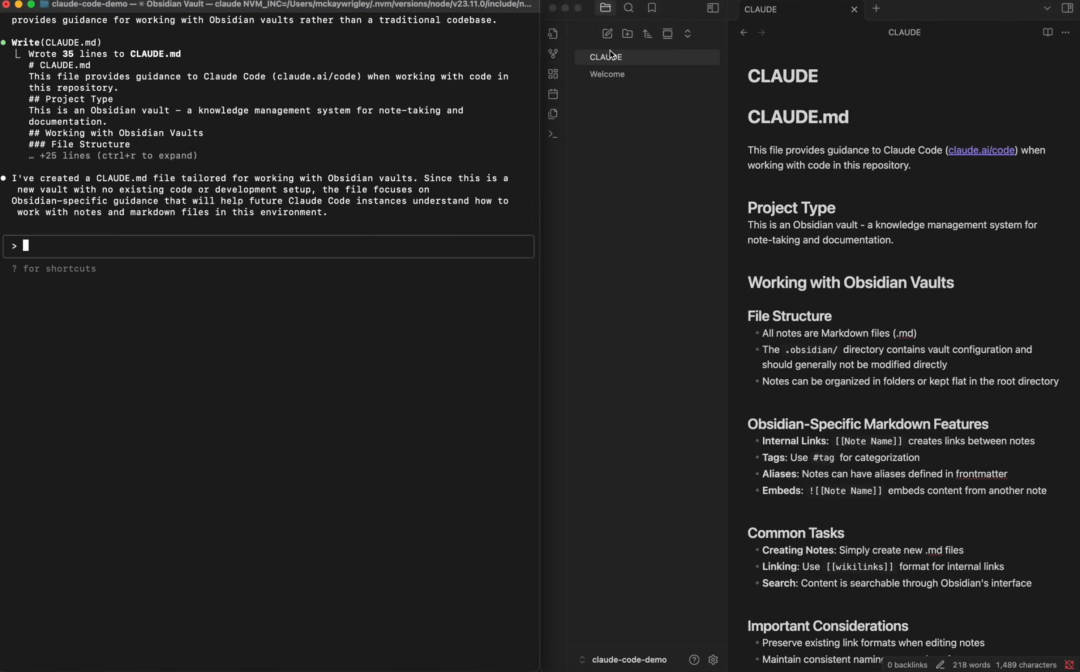Open the Obsidian file explorer tab icon
Viewport: 1080px width, 672px height.
605,8
